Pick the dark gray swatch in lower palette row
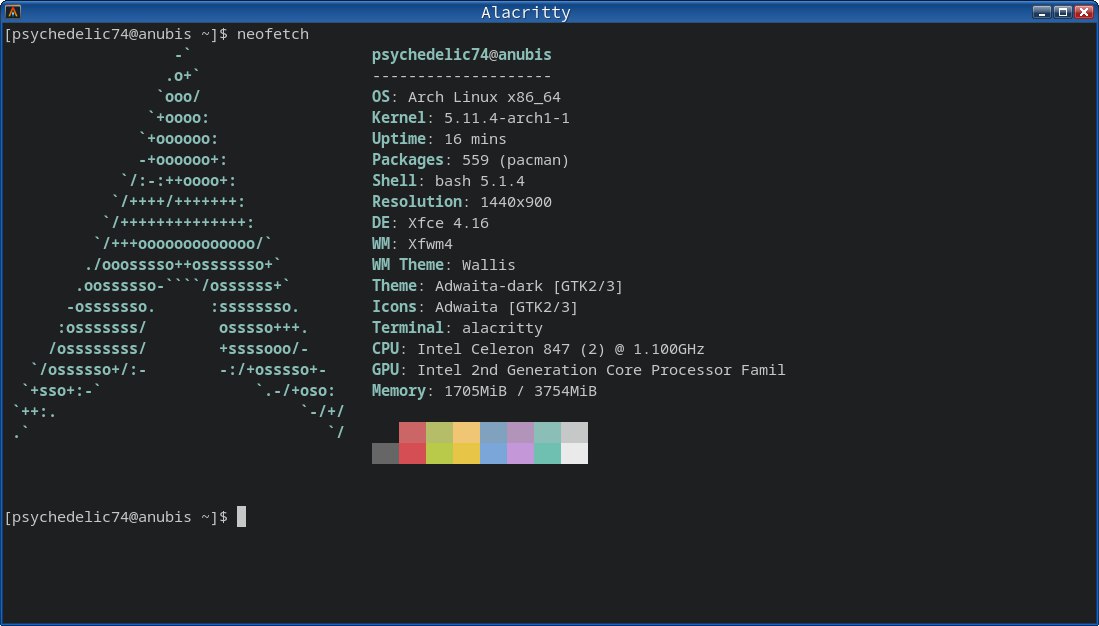This screenshot has height=626, width=1099. click(385, 454)
